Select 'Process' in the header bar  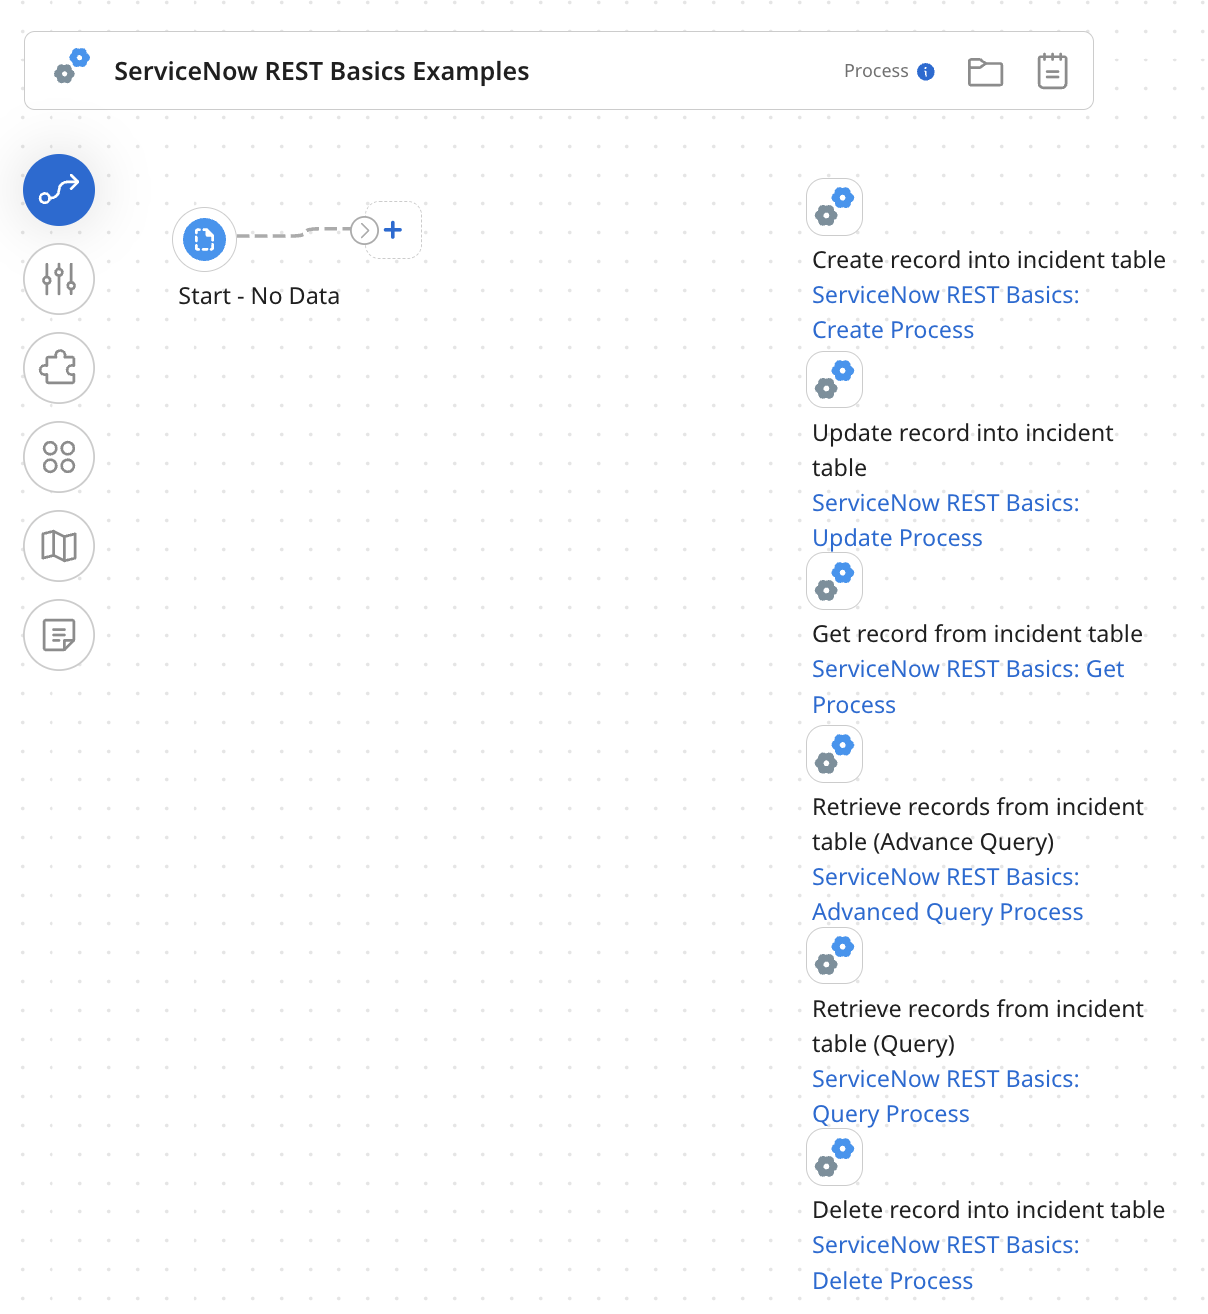[875, 71]
